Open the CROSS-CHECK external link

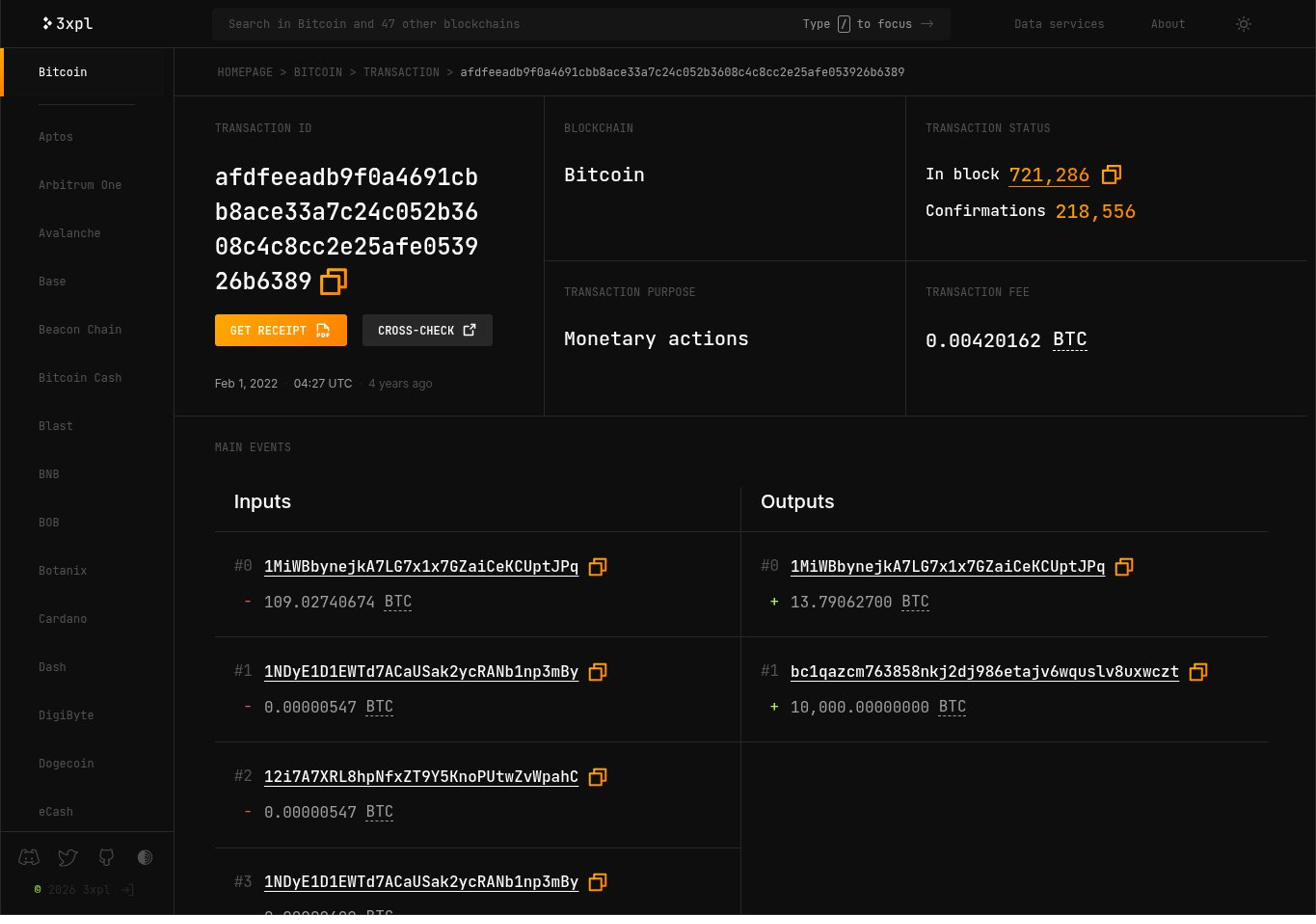427,330
